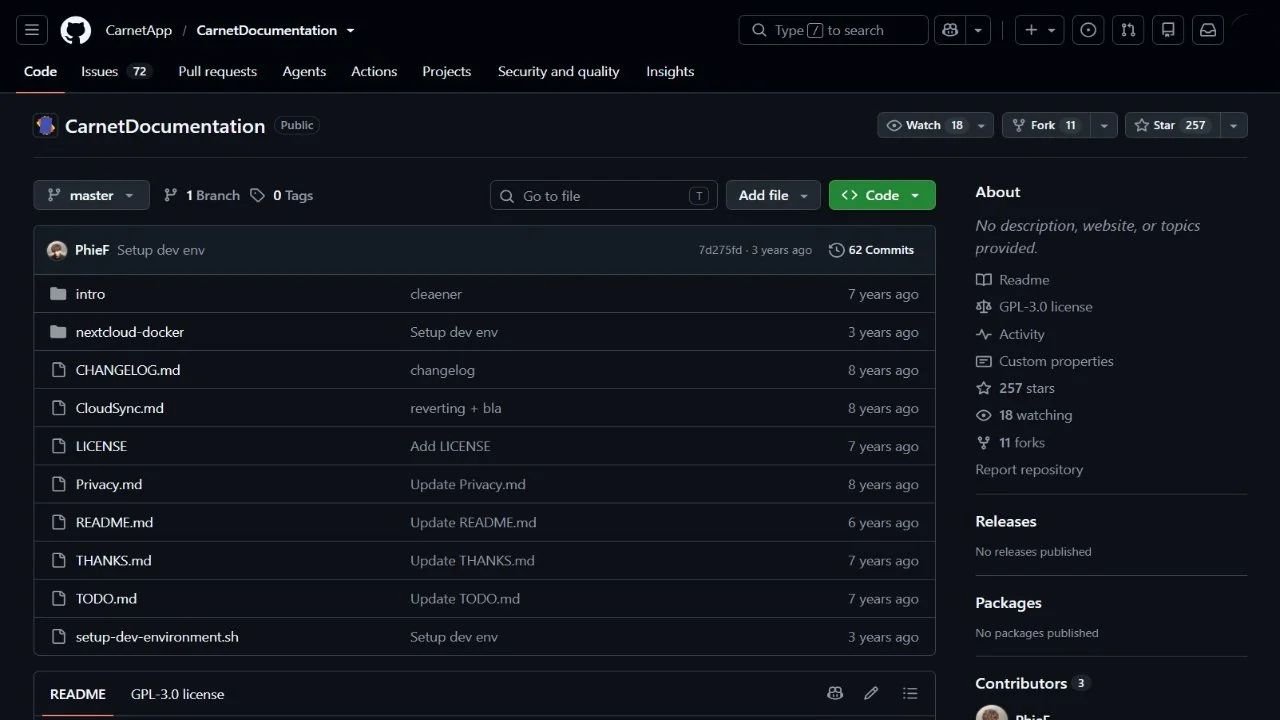
Task: View the 62 Commits history
Action: click(x=871, y=250)
